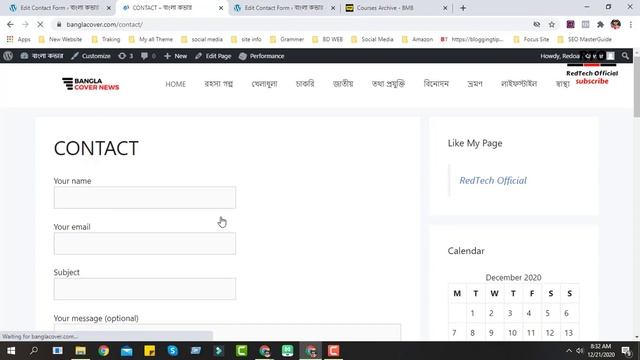Open Customize in the admin bar
This screenshot has height=360, width=640.
91,56
